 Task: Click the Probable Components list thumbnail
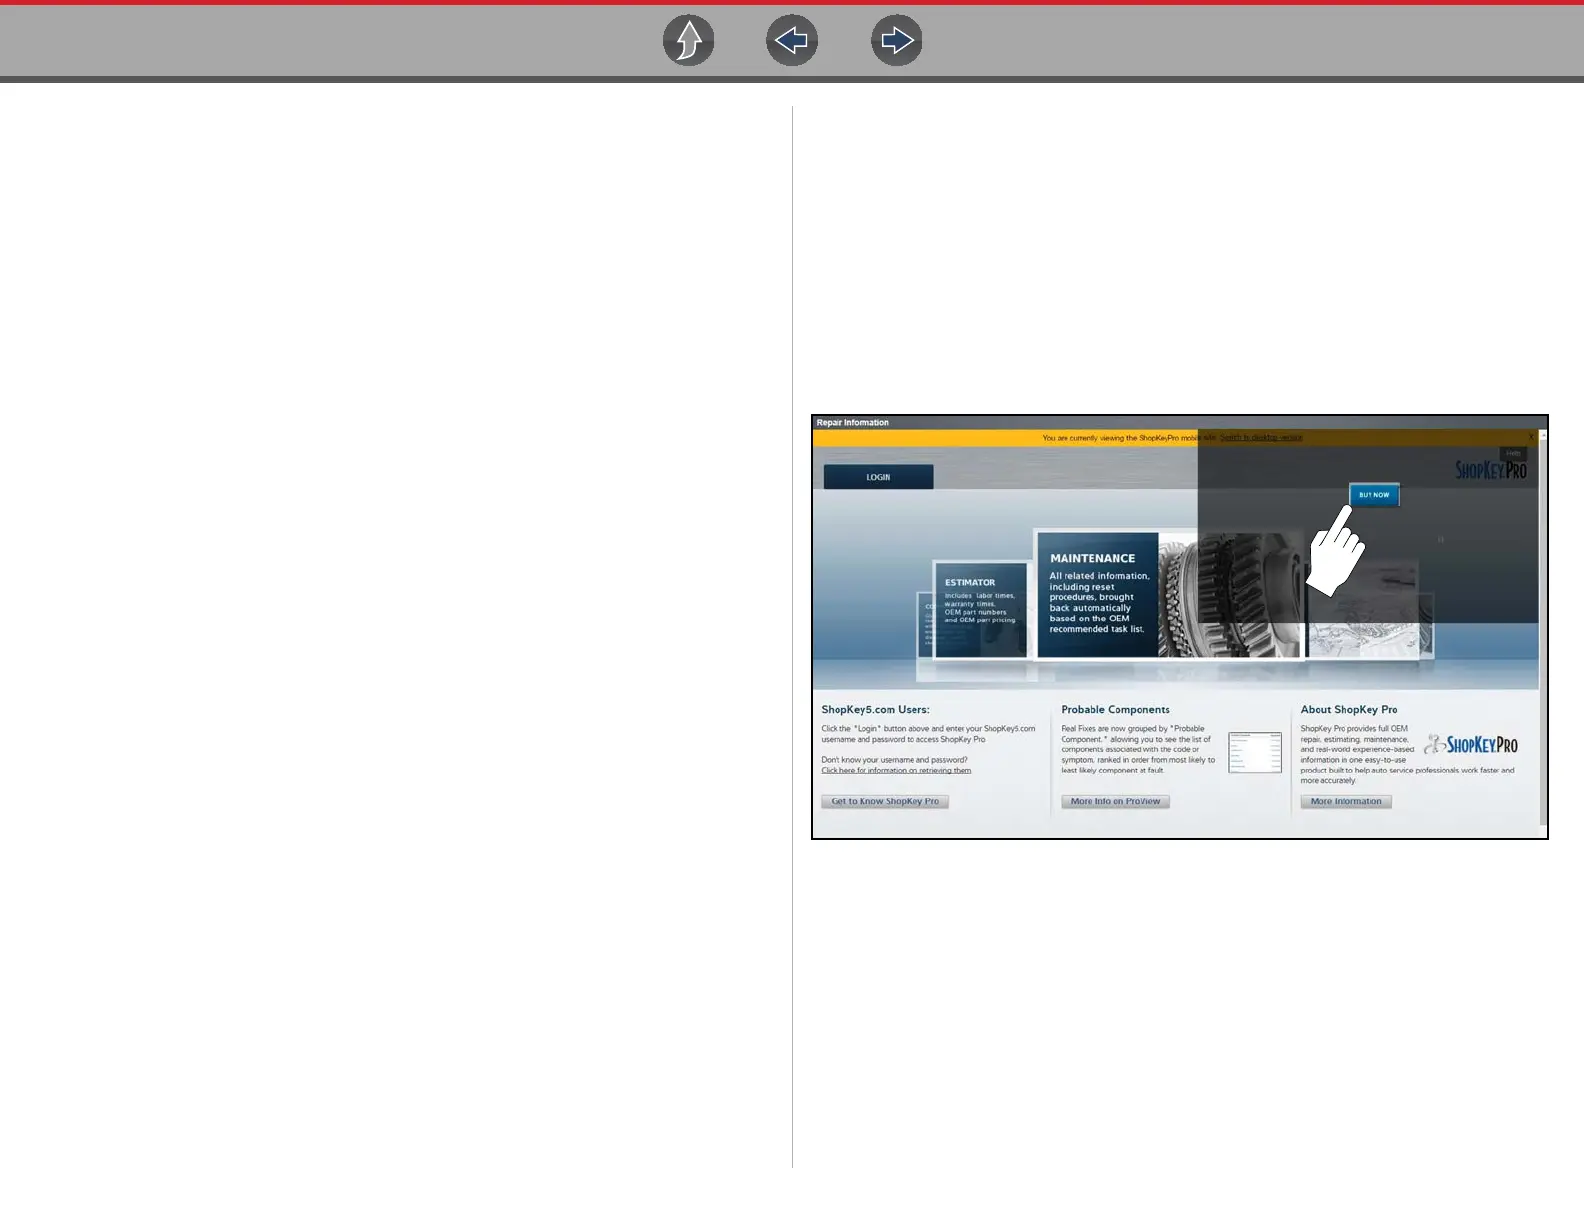[x=1255, y=752]
